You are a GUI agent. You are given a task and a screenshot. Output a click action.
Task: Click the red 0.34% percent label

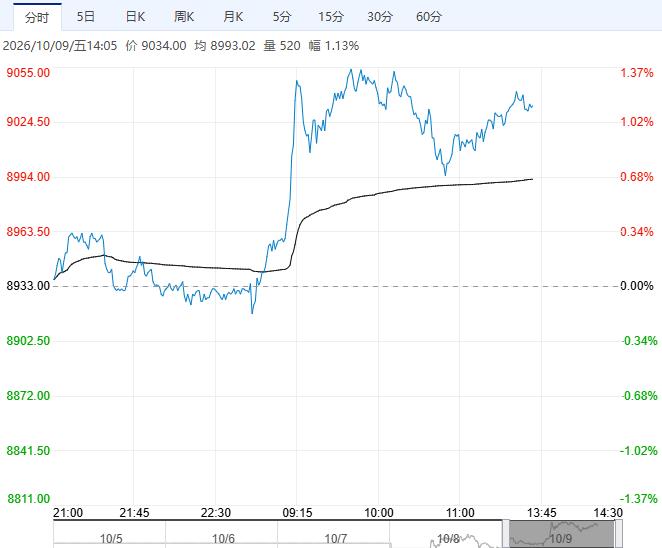point(637,231)
